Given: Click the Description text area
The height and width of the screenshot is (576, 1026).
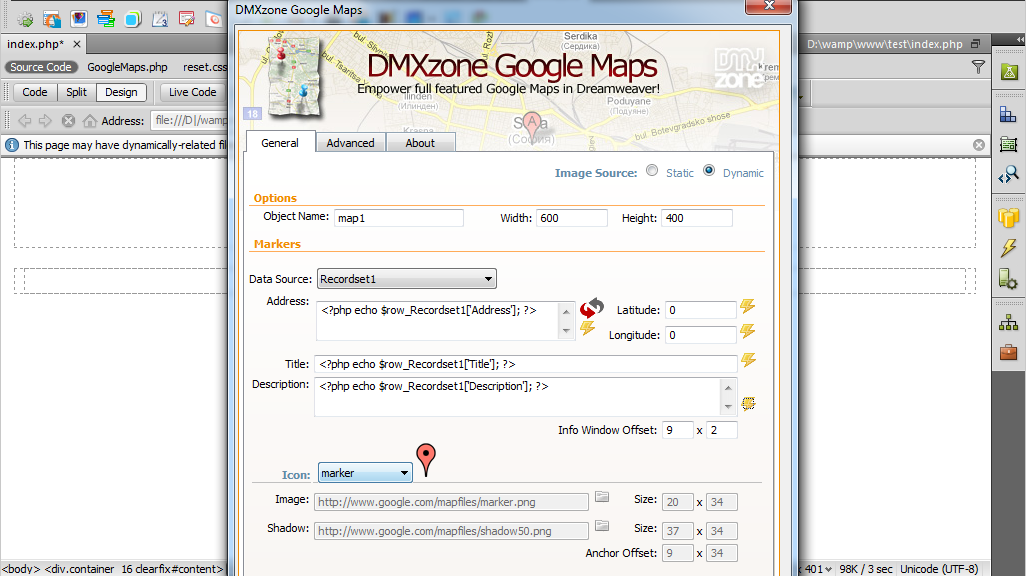Looking at the screenshot, I should (x=517, y=397).
